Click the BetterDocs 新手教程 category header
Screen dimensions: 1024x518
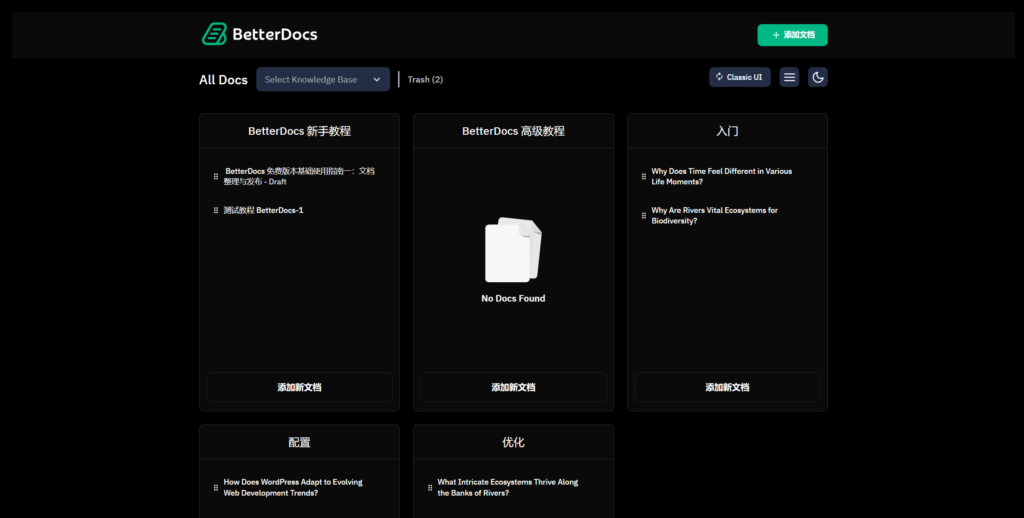coord(299,131)
